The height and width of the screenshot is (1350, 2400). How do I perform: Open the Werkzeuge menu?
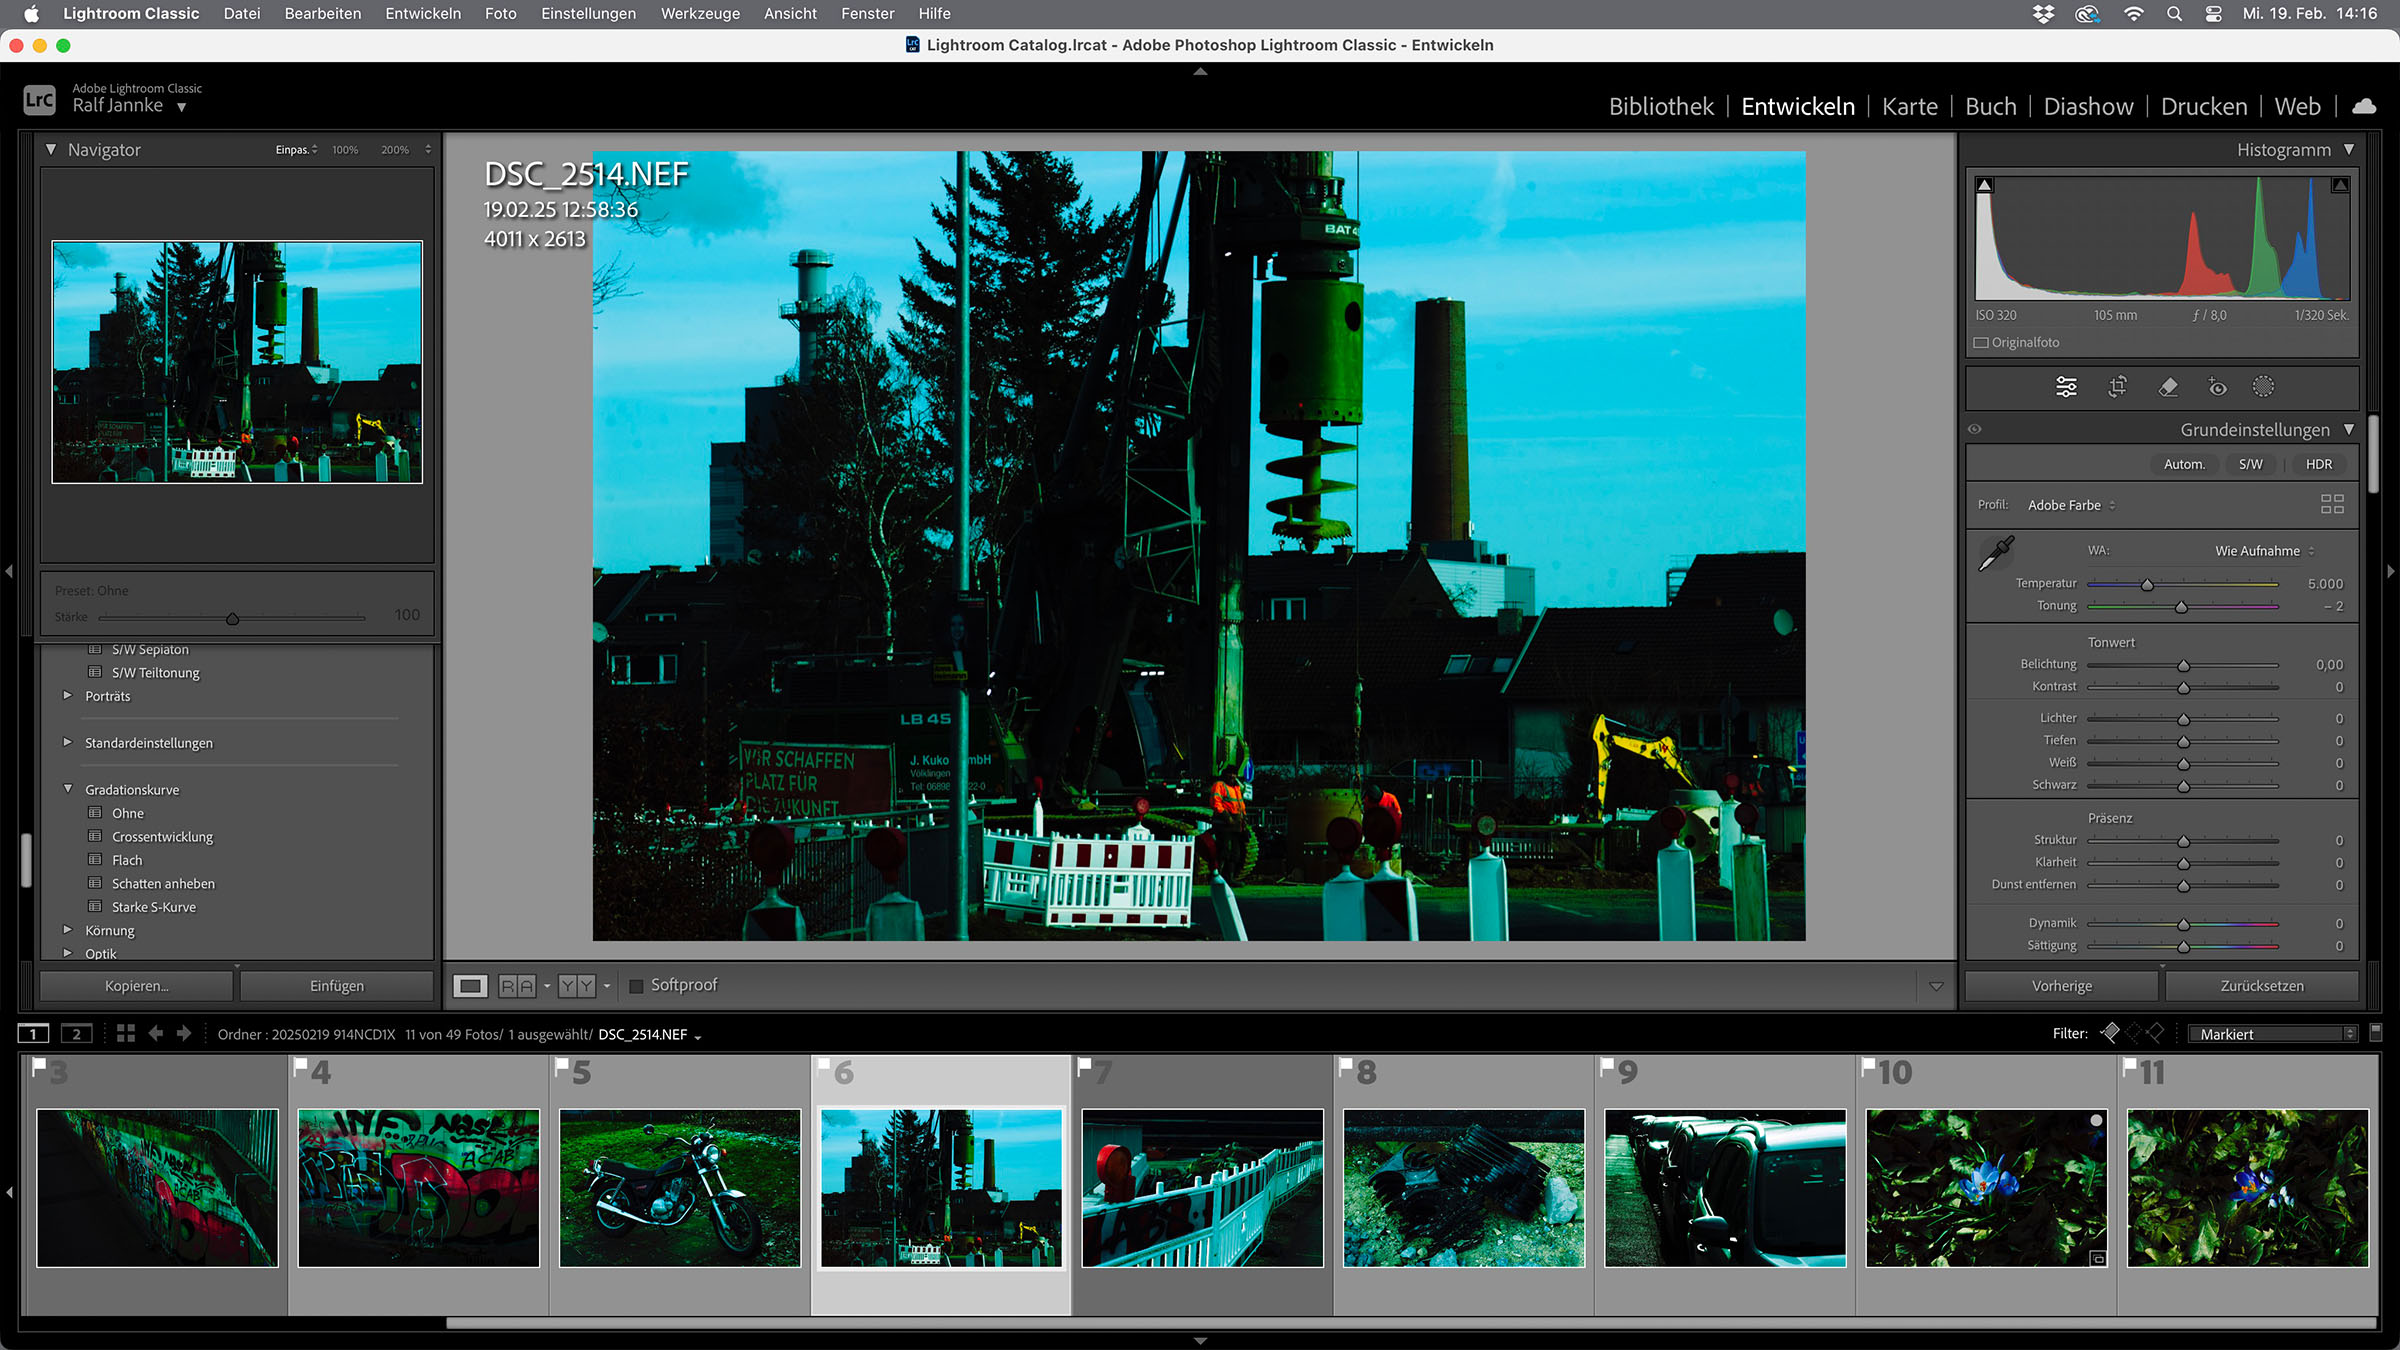pos(700,14)
